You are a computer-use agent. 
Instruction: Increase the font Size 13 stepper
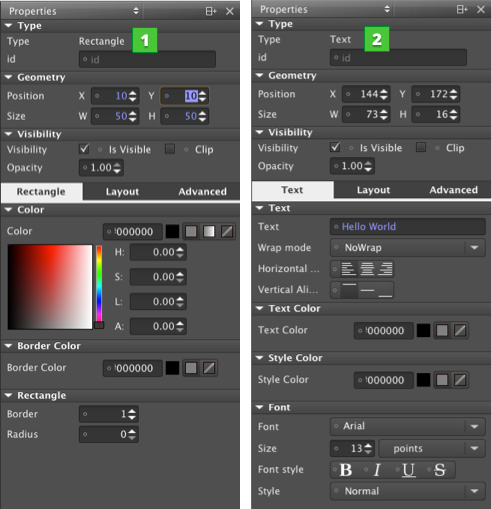[x=368, y=445]
